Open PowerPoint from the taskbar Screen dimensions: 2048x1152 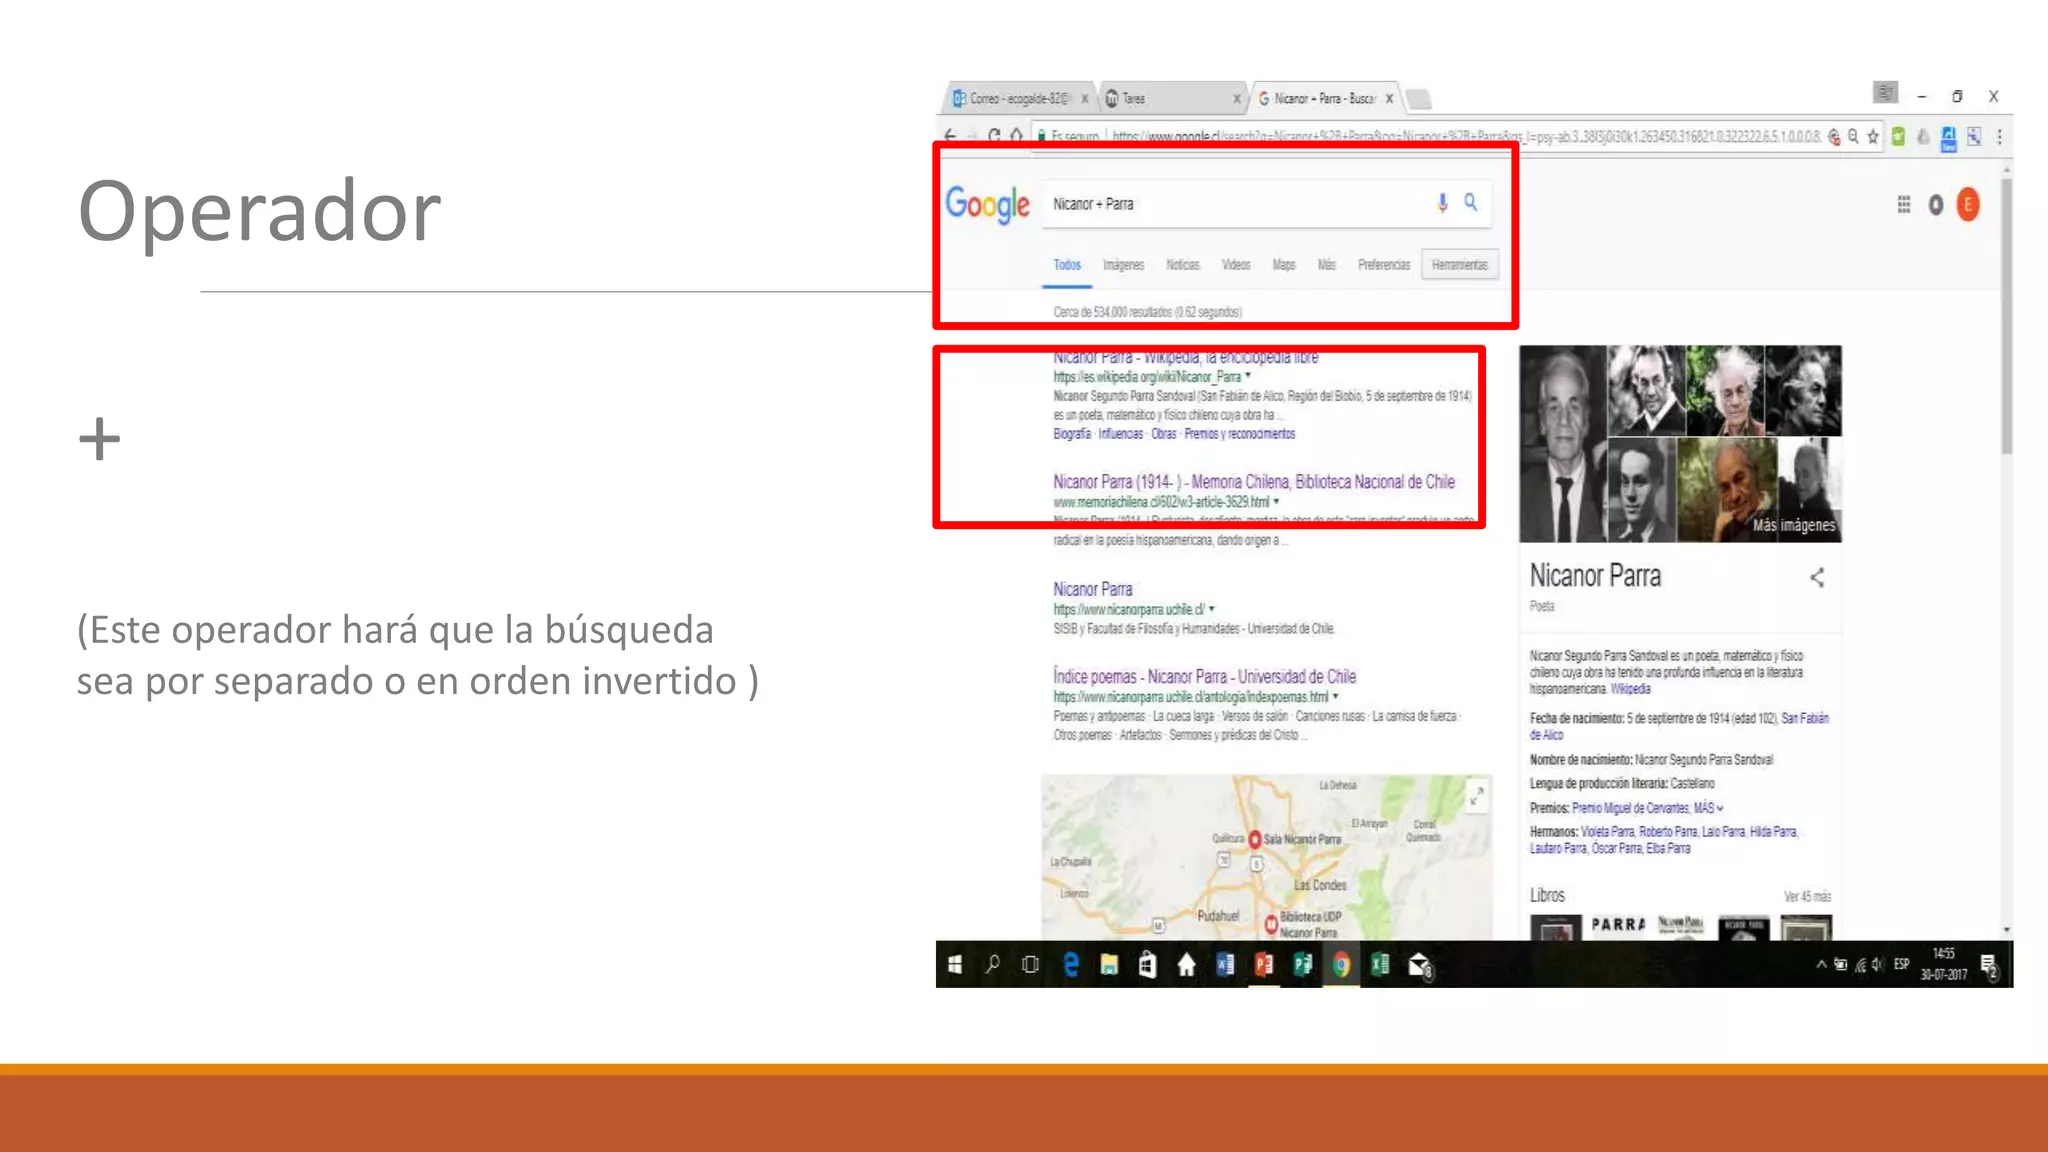pos(1264,965)
